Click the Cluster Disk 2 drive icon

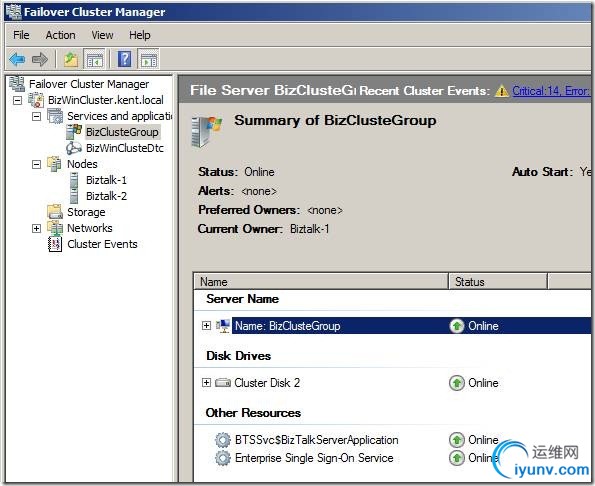pyautogui.click(x=223, y=382)
